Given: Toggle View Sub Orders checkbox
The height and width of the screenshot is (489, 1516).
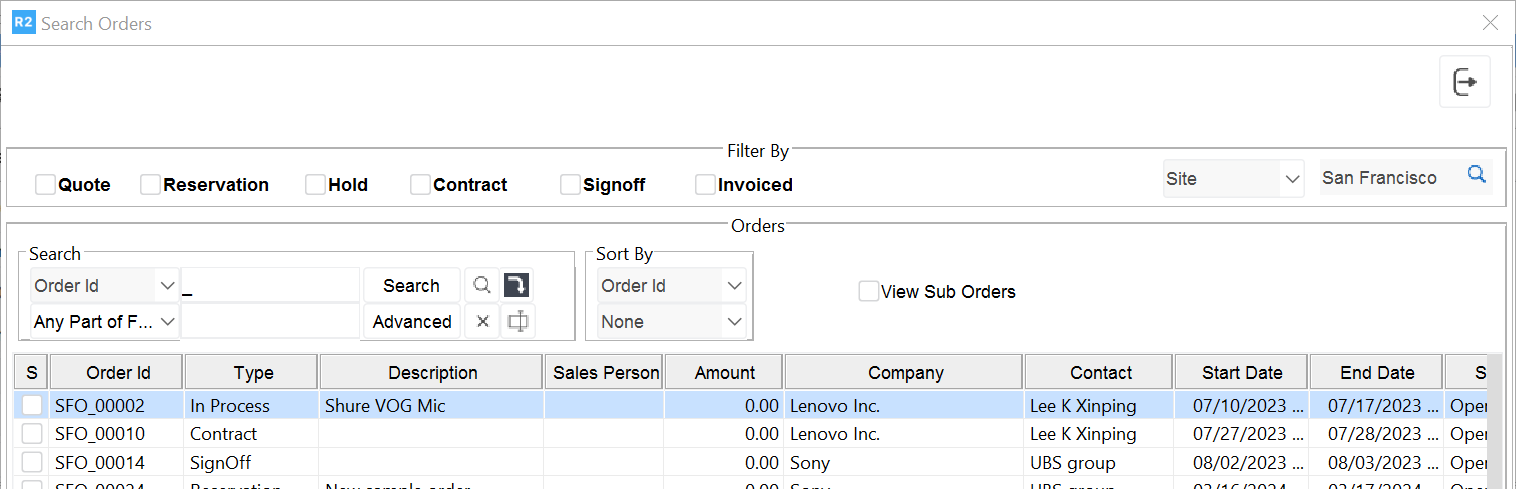Looking at the screenshot, I should [x=869, y=292].
